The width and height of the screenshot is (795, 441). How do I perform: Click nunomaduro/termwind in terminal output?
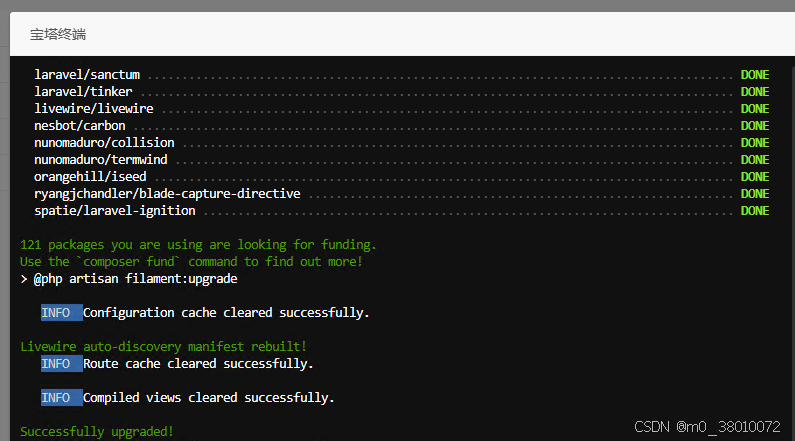(100, 160)
